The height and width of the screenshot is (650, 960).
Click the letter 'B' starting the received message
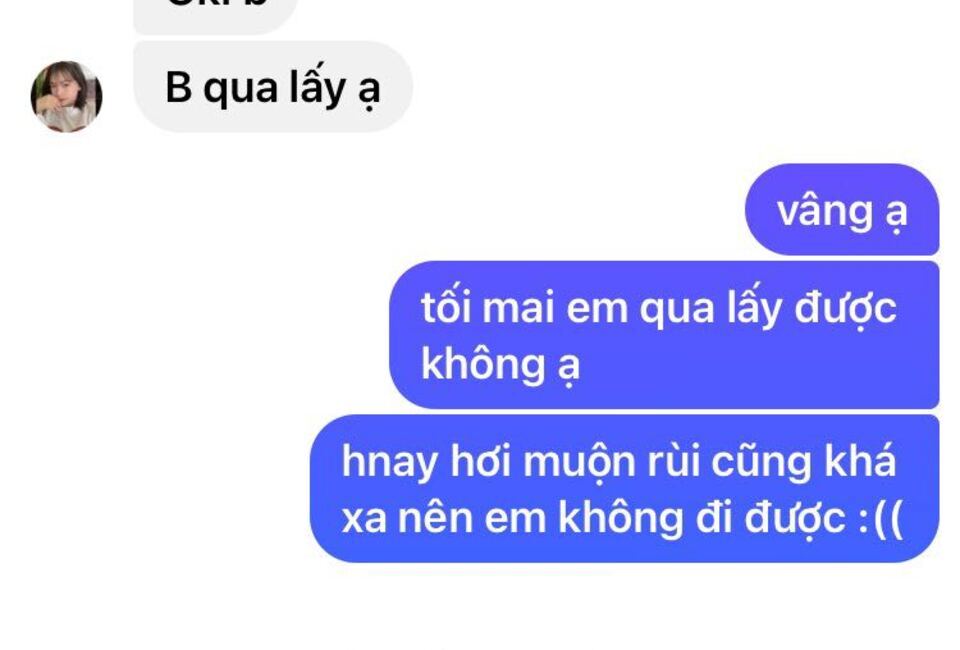[x=178, y=87]
